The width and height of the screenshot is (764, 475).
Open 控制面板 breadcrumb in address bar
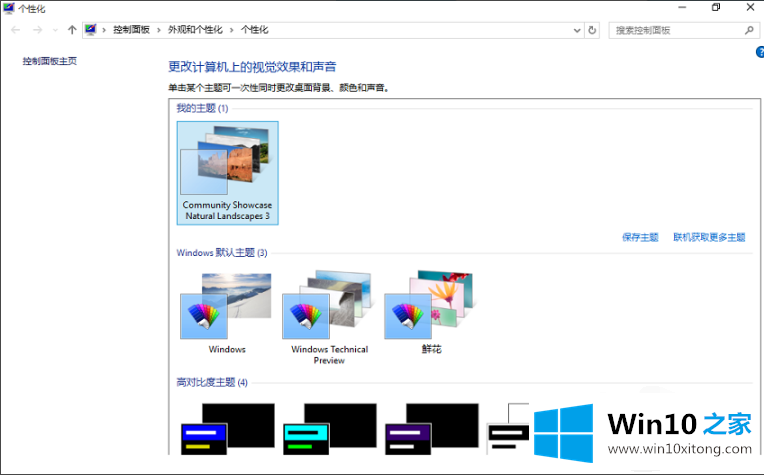point(132,30)
